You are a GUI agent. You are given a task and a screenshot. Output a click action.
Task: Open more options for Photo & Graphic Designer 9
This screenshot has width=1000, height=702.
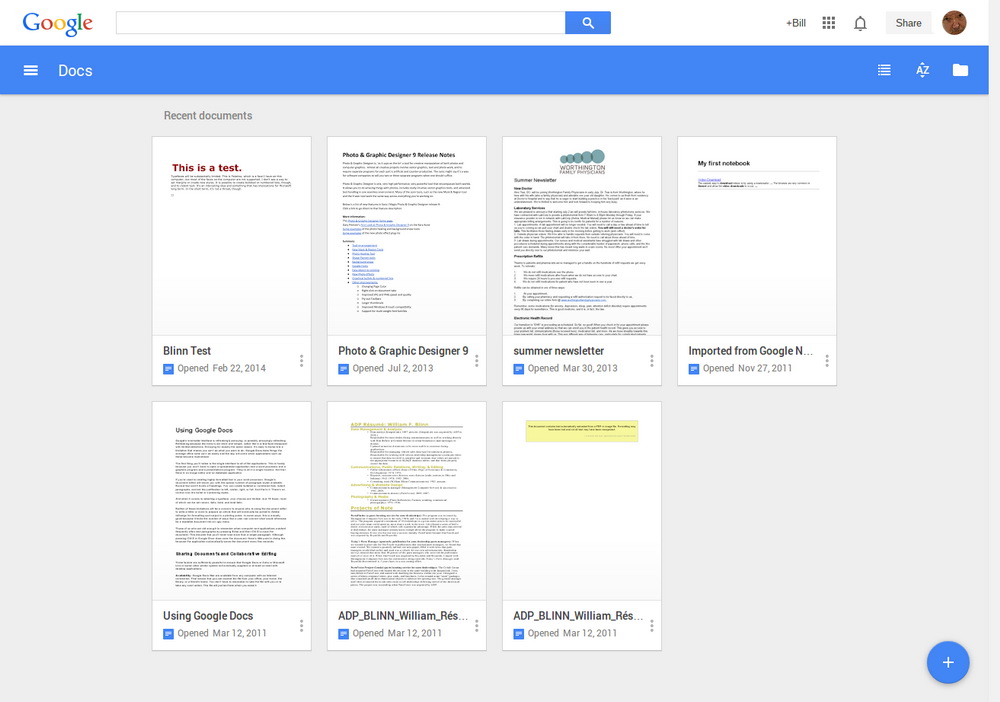point(476,361)
